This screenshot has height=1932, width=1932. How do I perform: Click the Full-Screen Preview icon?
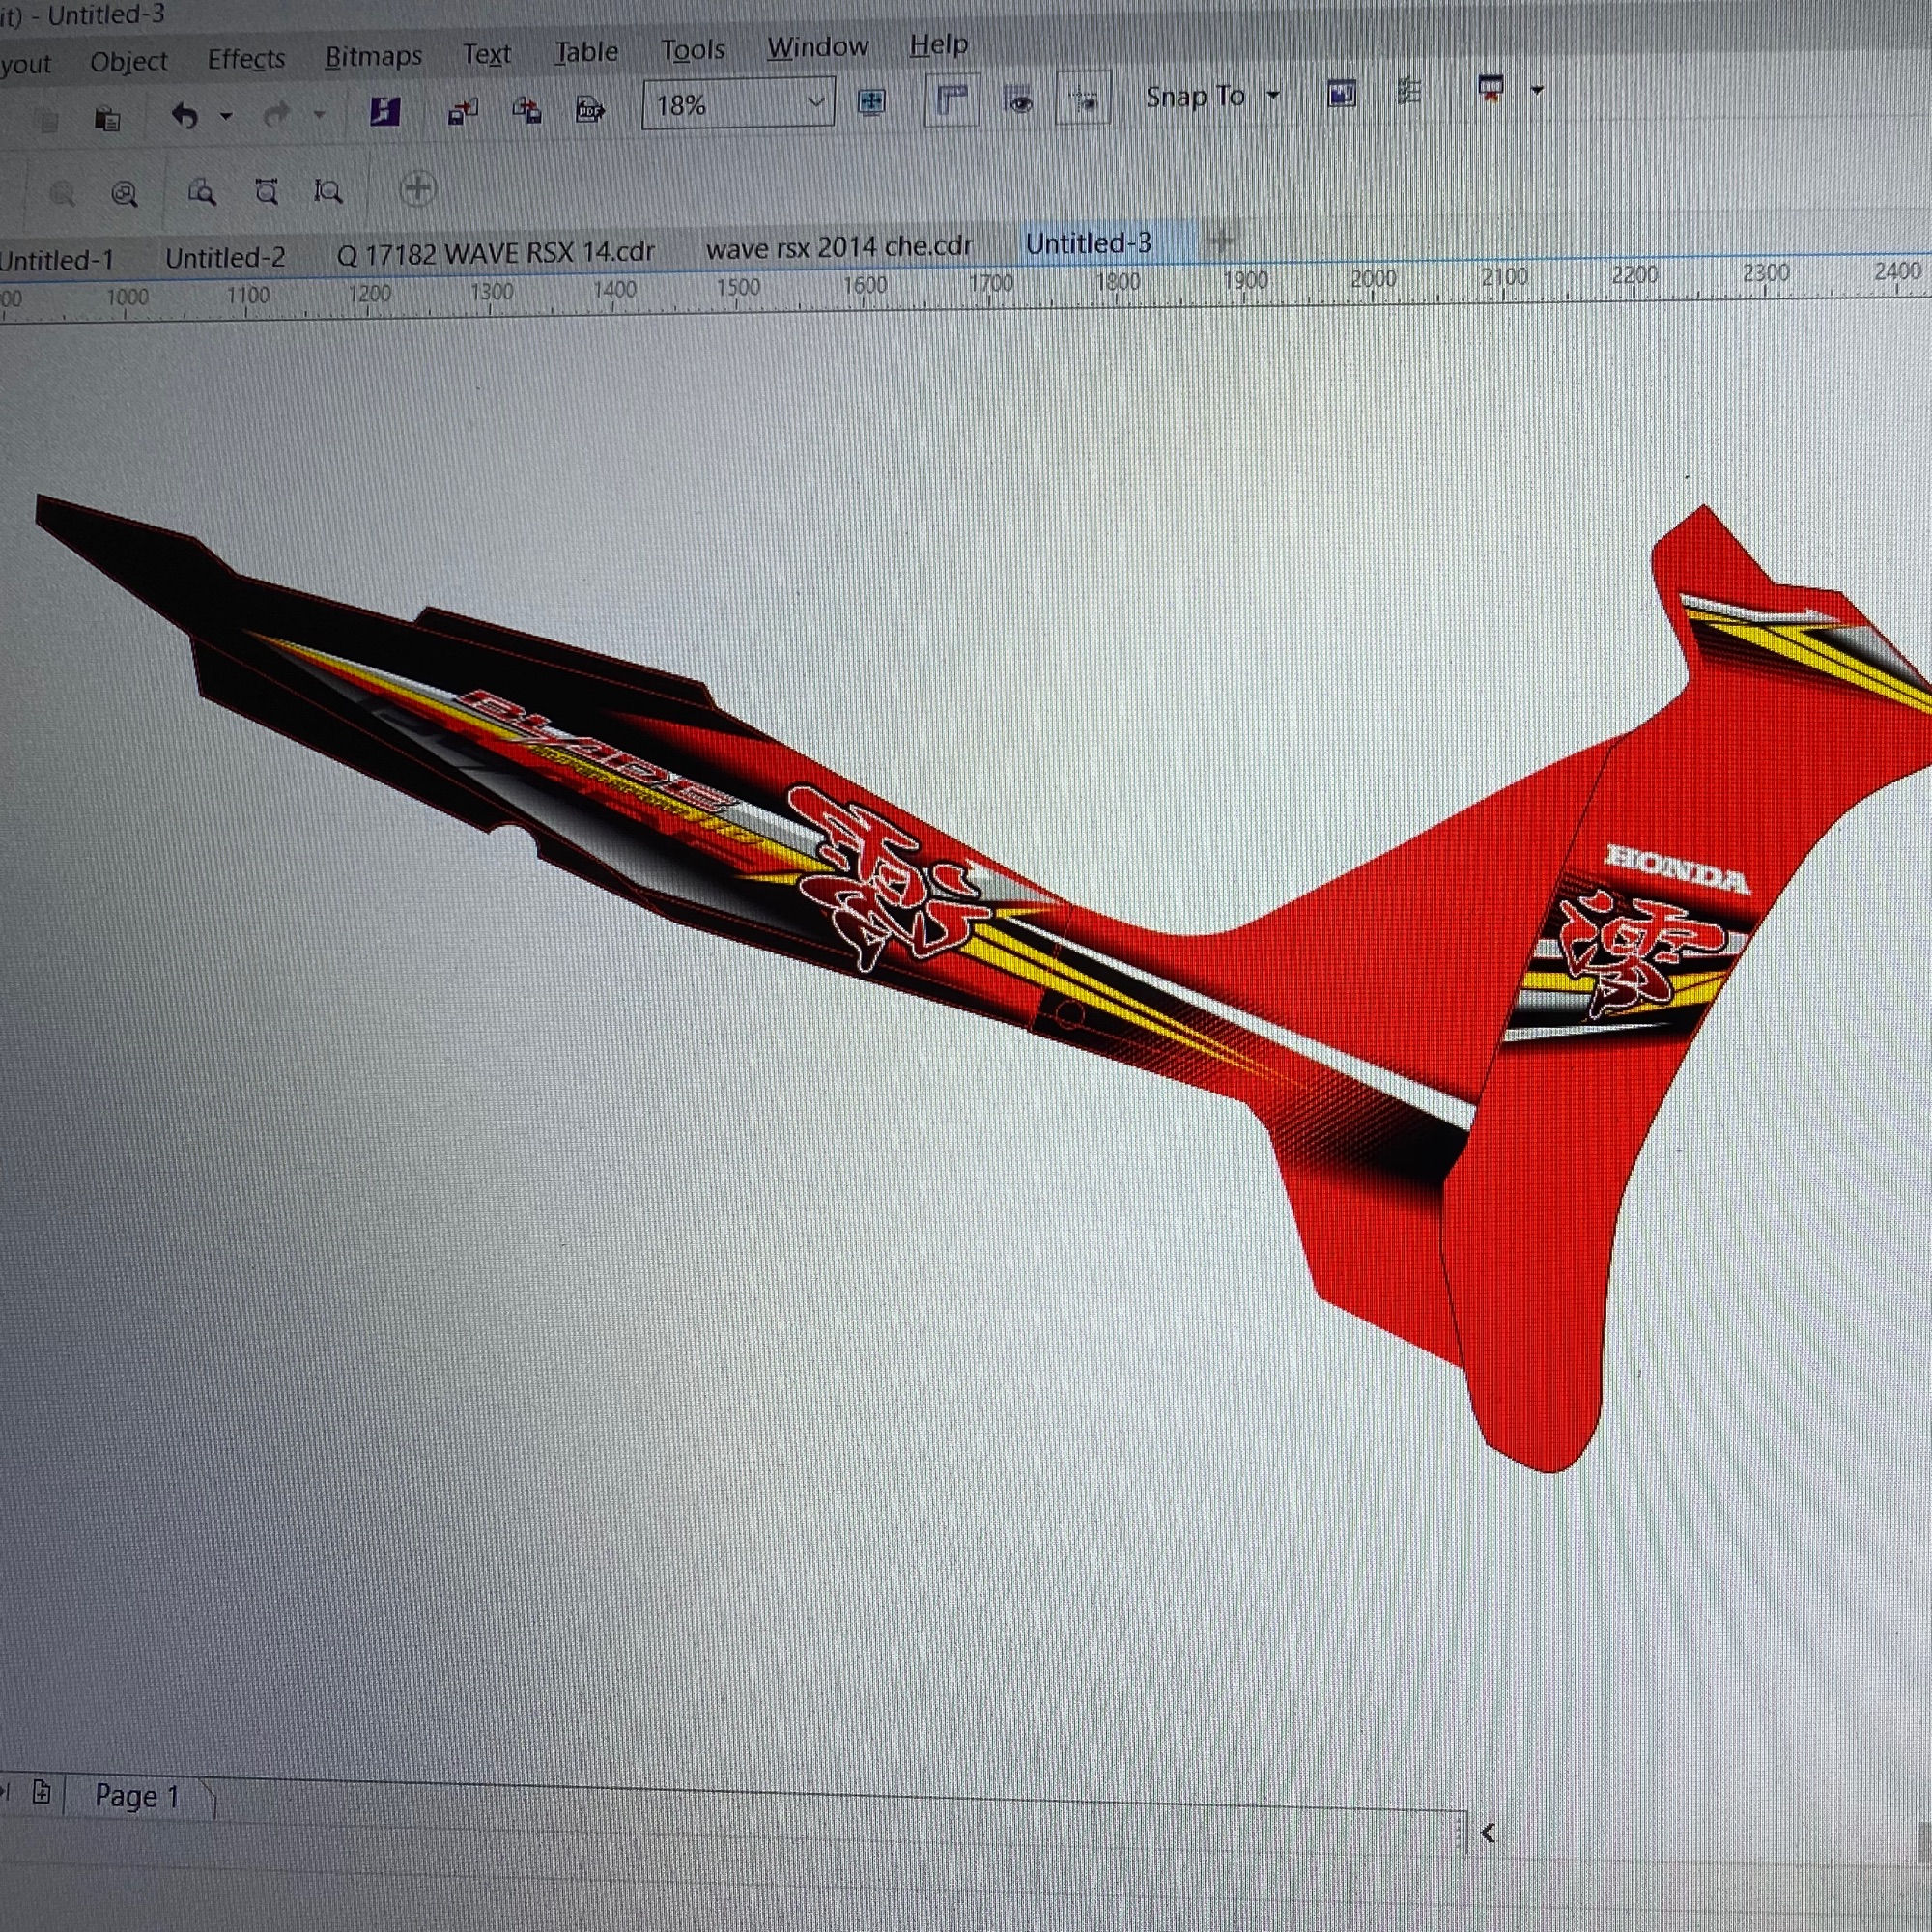(x=872, y=101)
